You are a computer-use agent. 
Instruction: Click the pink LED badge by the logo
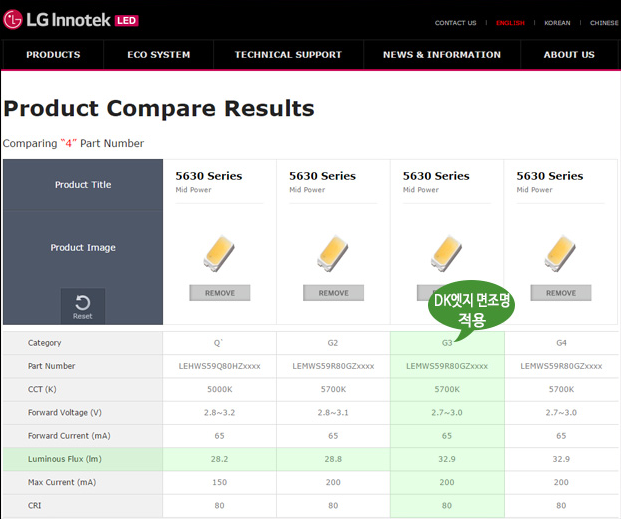[126, 21]
